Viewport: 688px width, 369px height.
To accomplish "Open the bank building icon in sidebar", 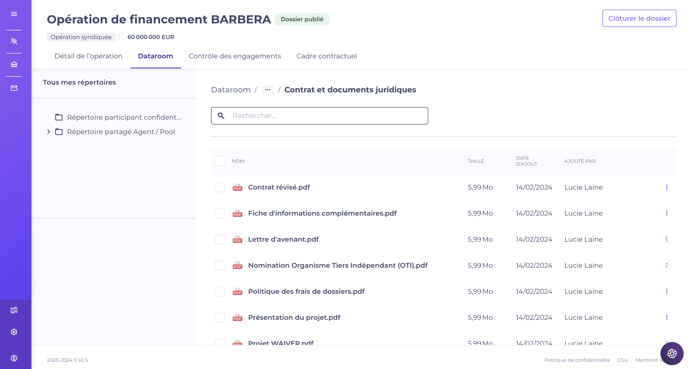I will 14,64.
